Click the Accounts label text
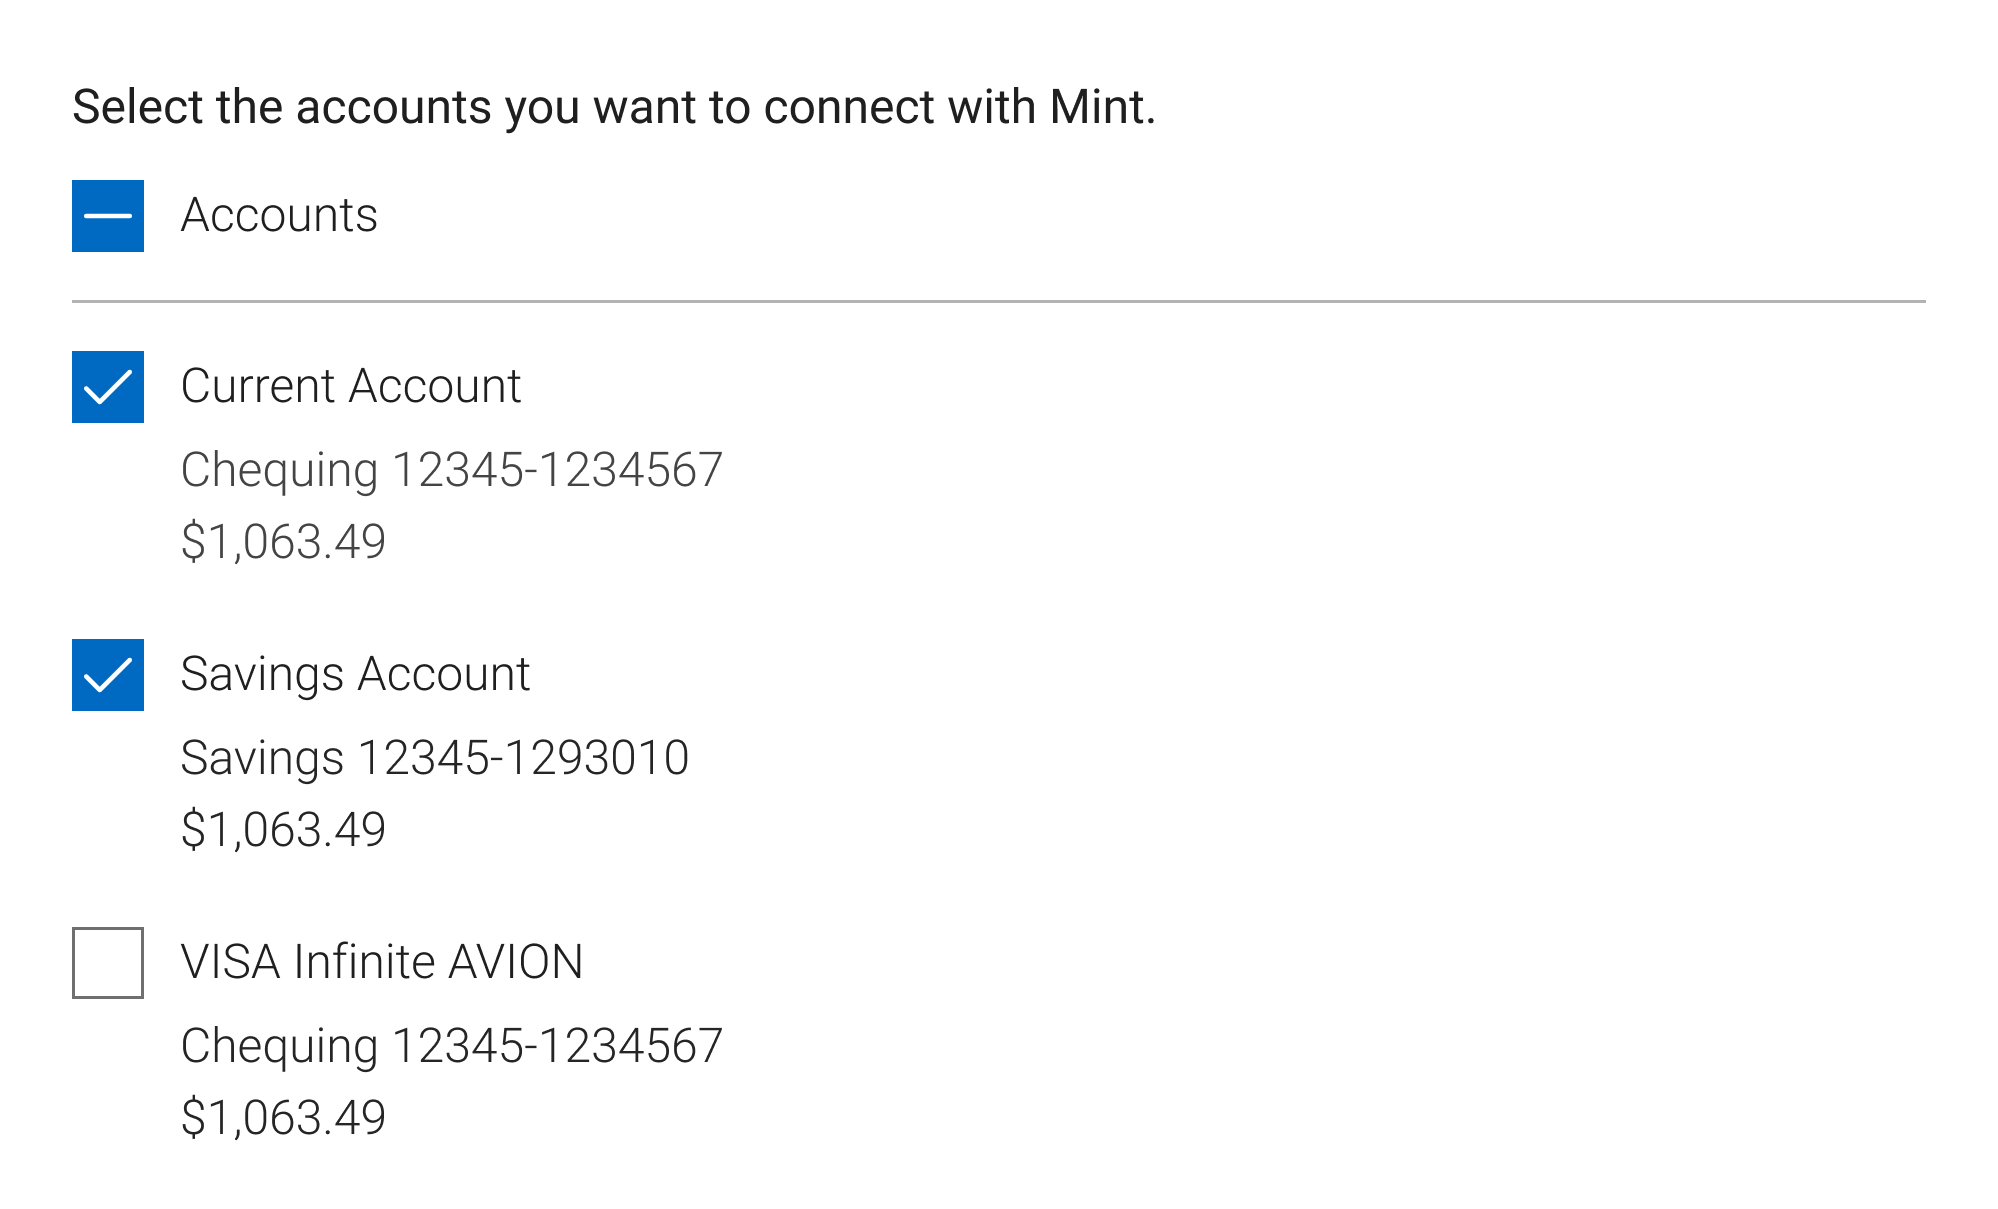The width and height of the screenshot is (1998, 1209). tap(279, 216)
